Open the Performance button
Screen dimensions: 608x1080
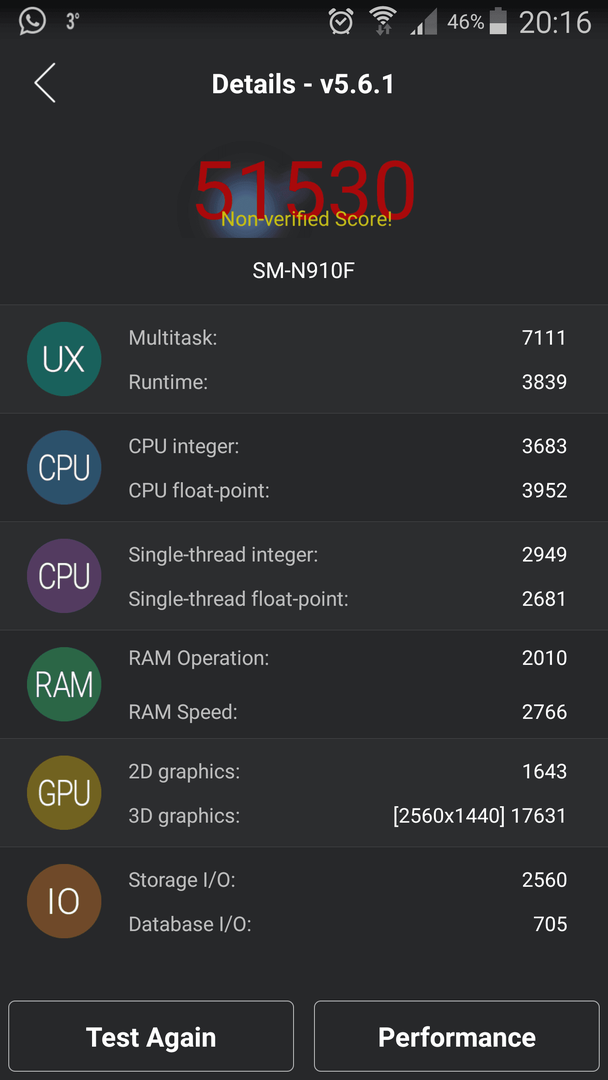457,1037
